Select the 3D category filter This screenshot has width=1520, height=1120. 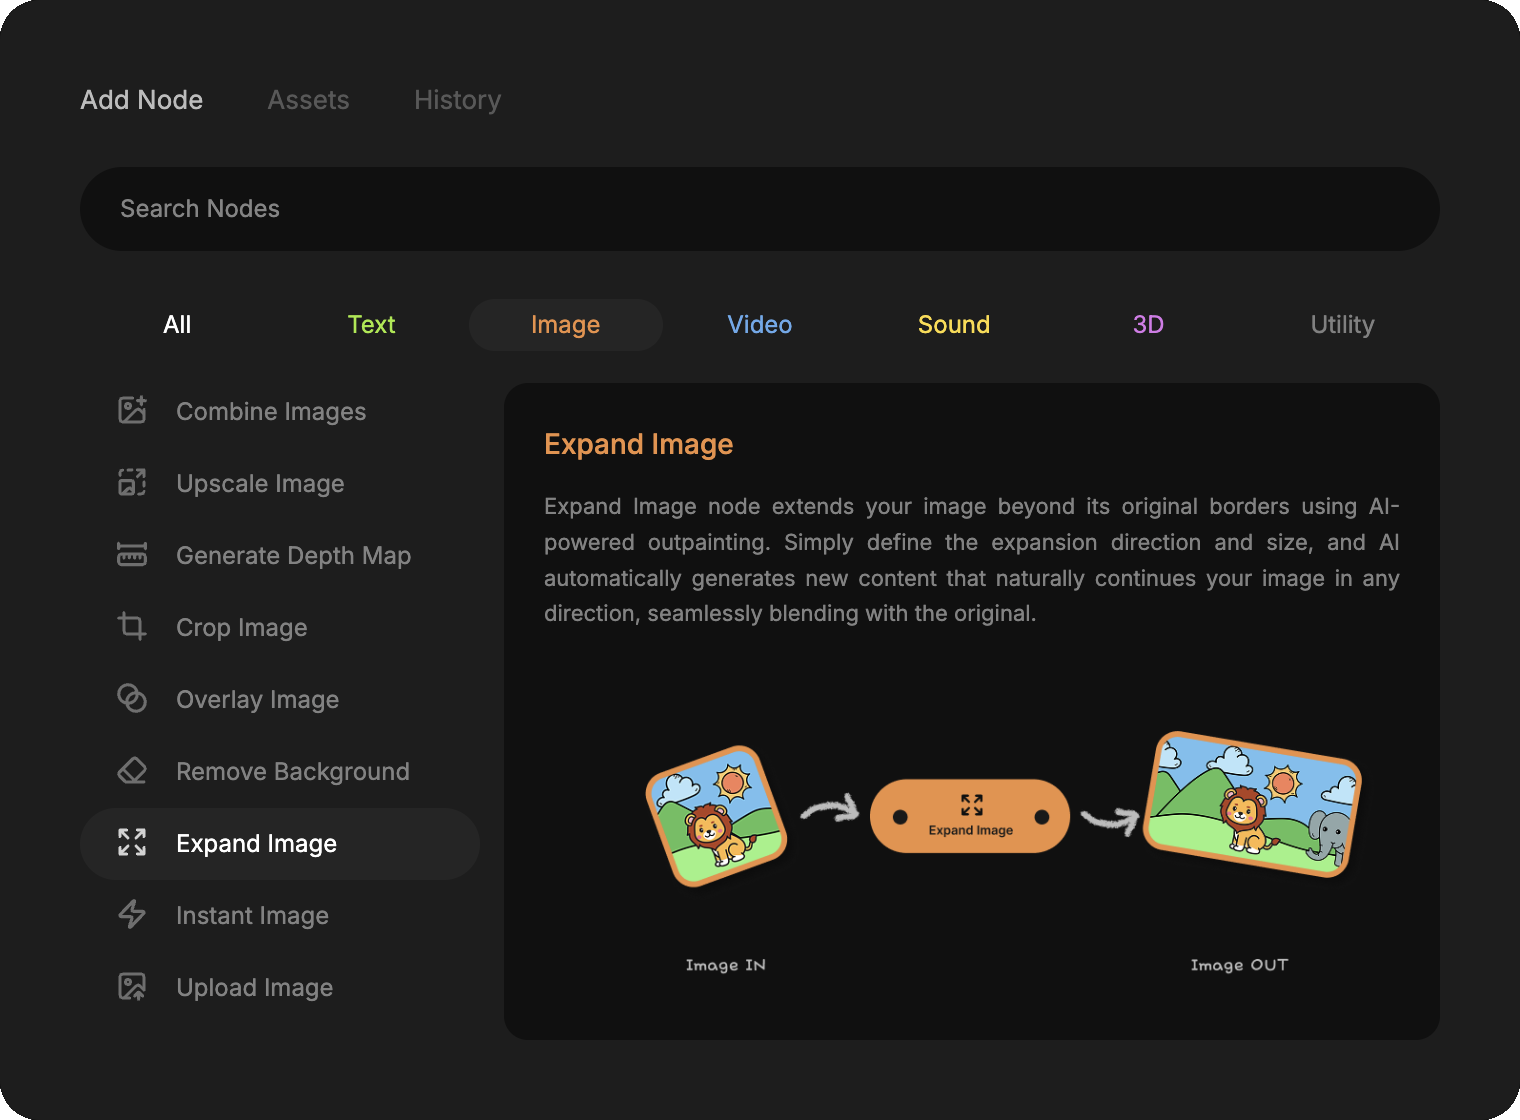[1147, 325]
